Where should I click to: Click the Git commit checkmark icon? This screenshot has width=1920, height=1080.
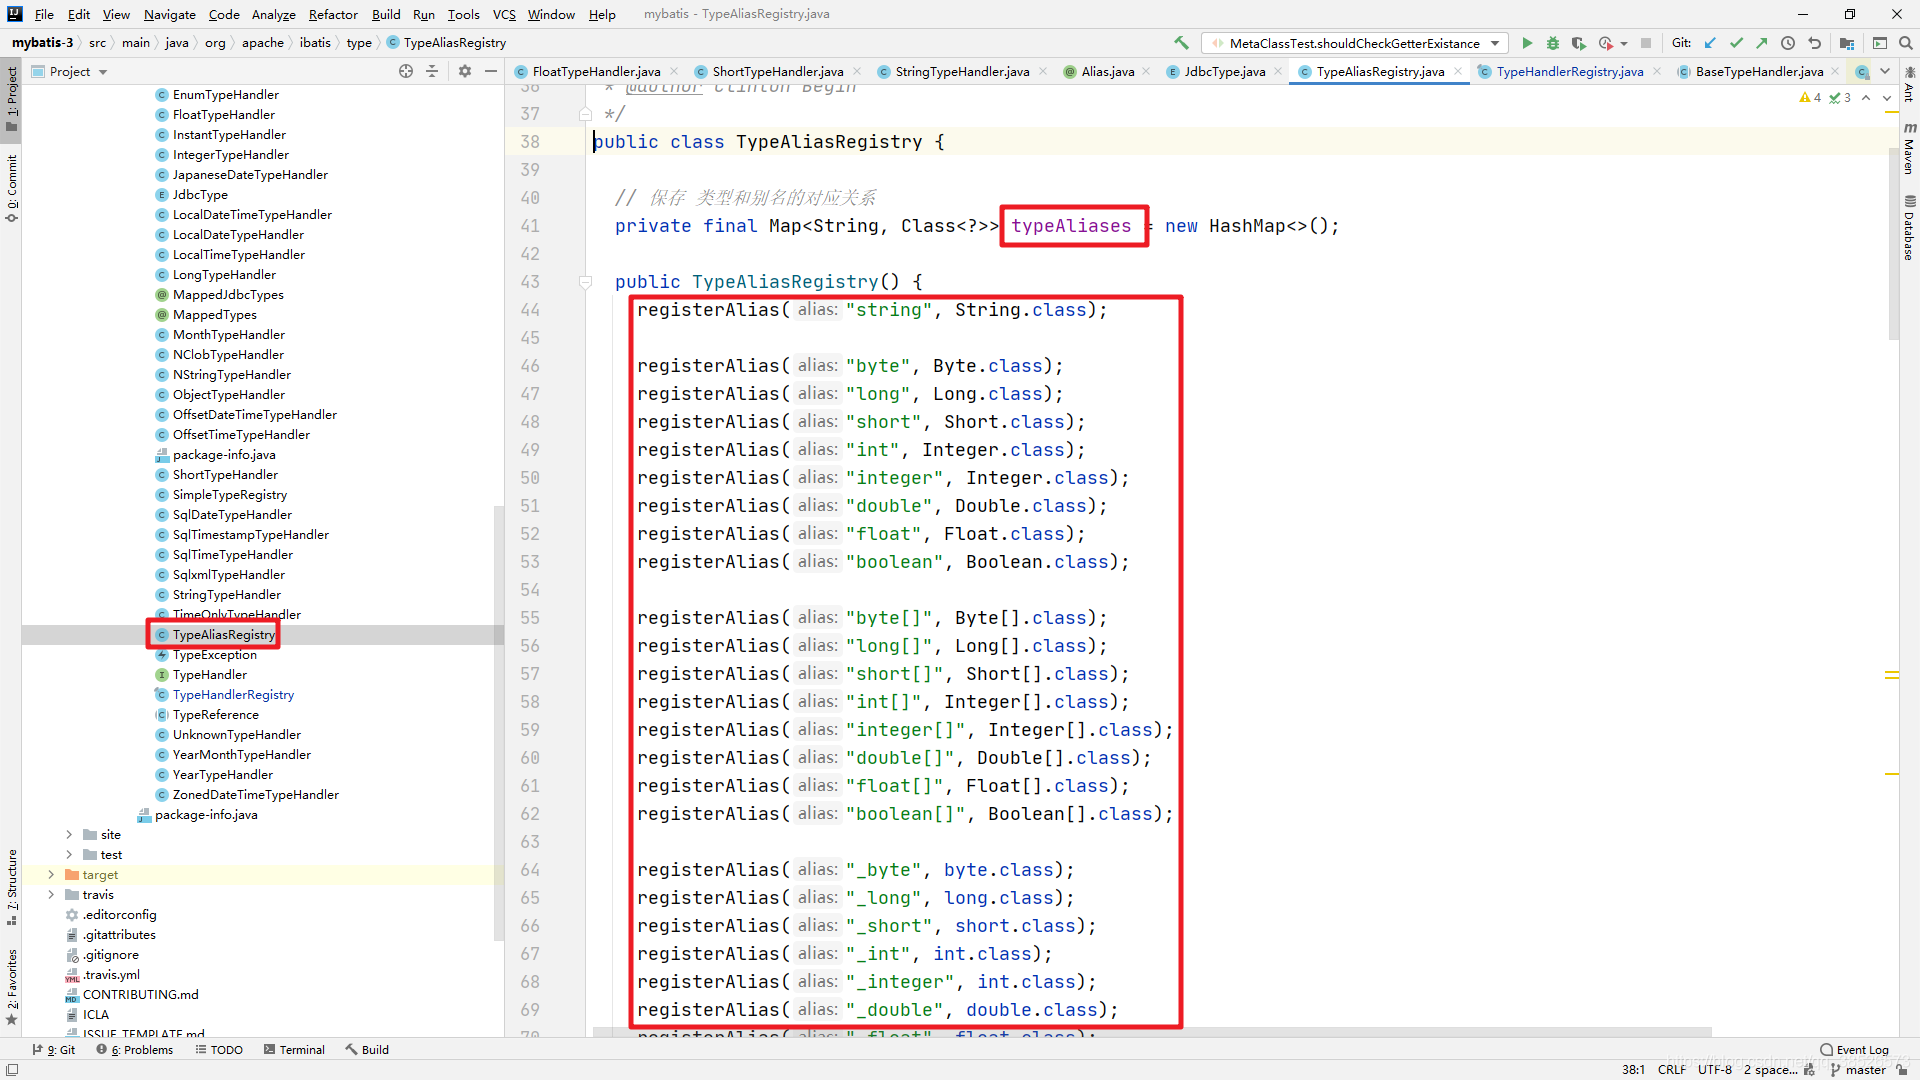(1736, 43)
